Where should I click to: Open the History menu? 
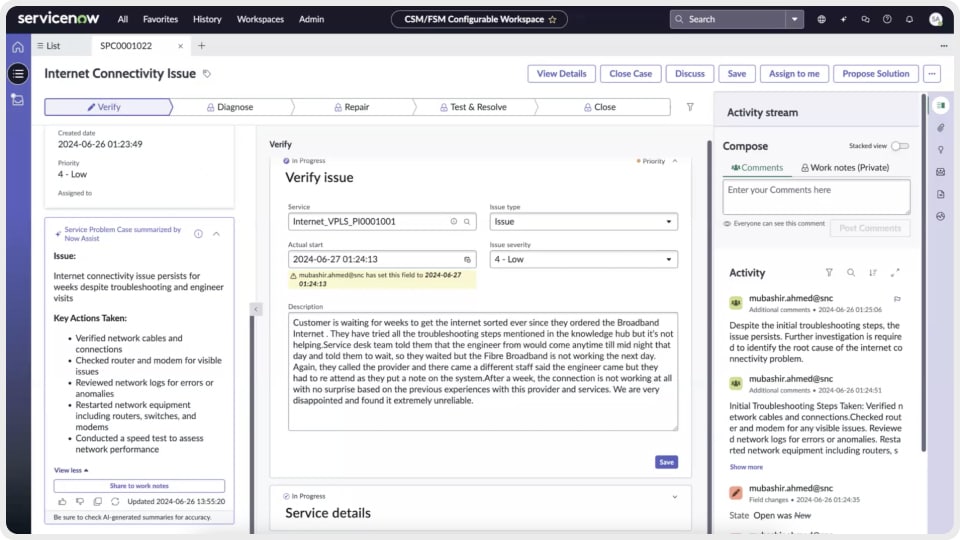click(207, 19)
